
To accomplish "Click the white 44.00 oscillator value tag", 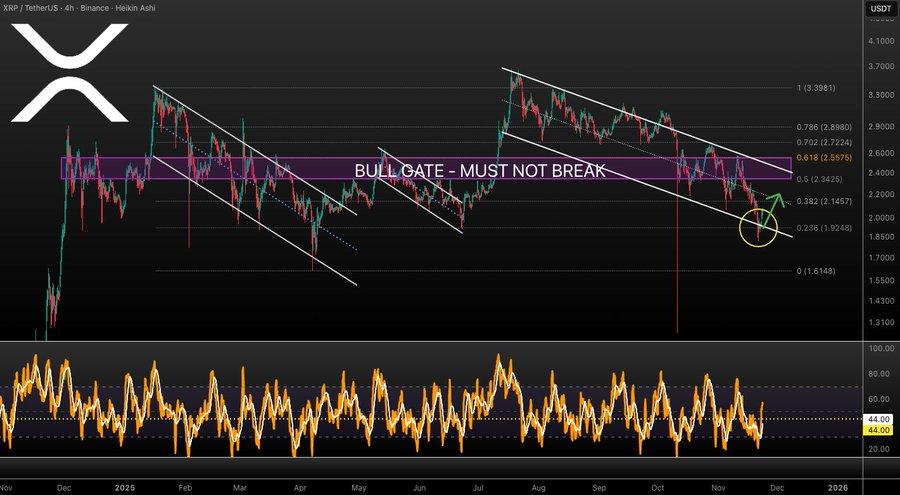I will tap(881, 417).
